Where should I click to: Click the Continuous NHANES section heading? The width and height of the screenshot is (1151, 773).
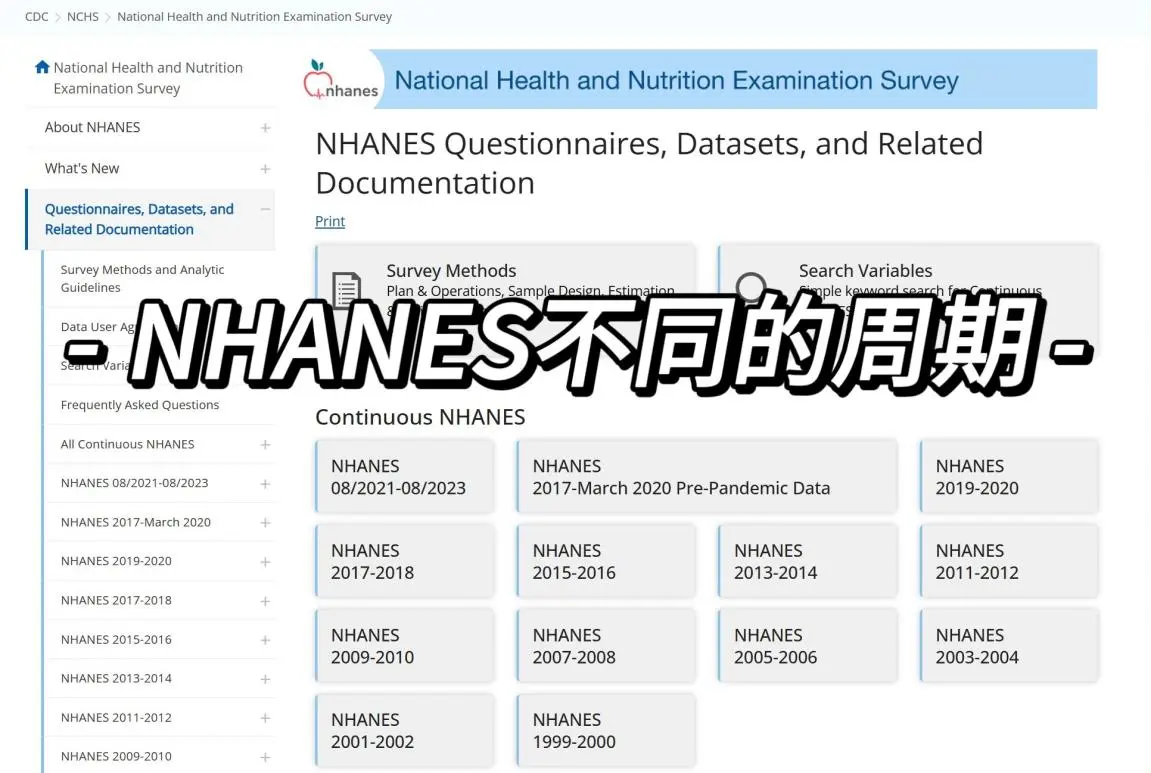pyautogui.click(x=420, y=417)
